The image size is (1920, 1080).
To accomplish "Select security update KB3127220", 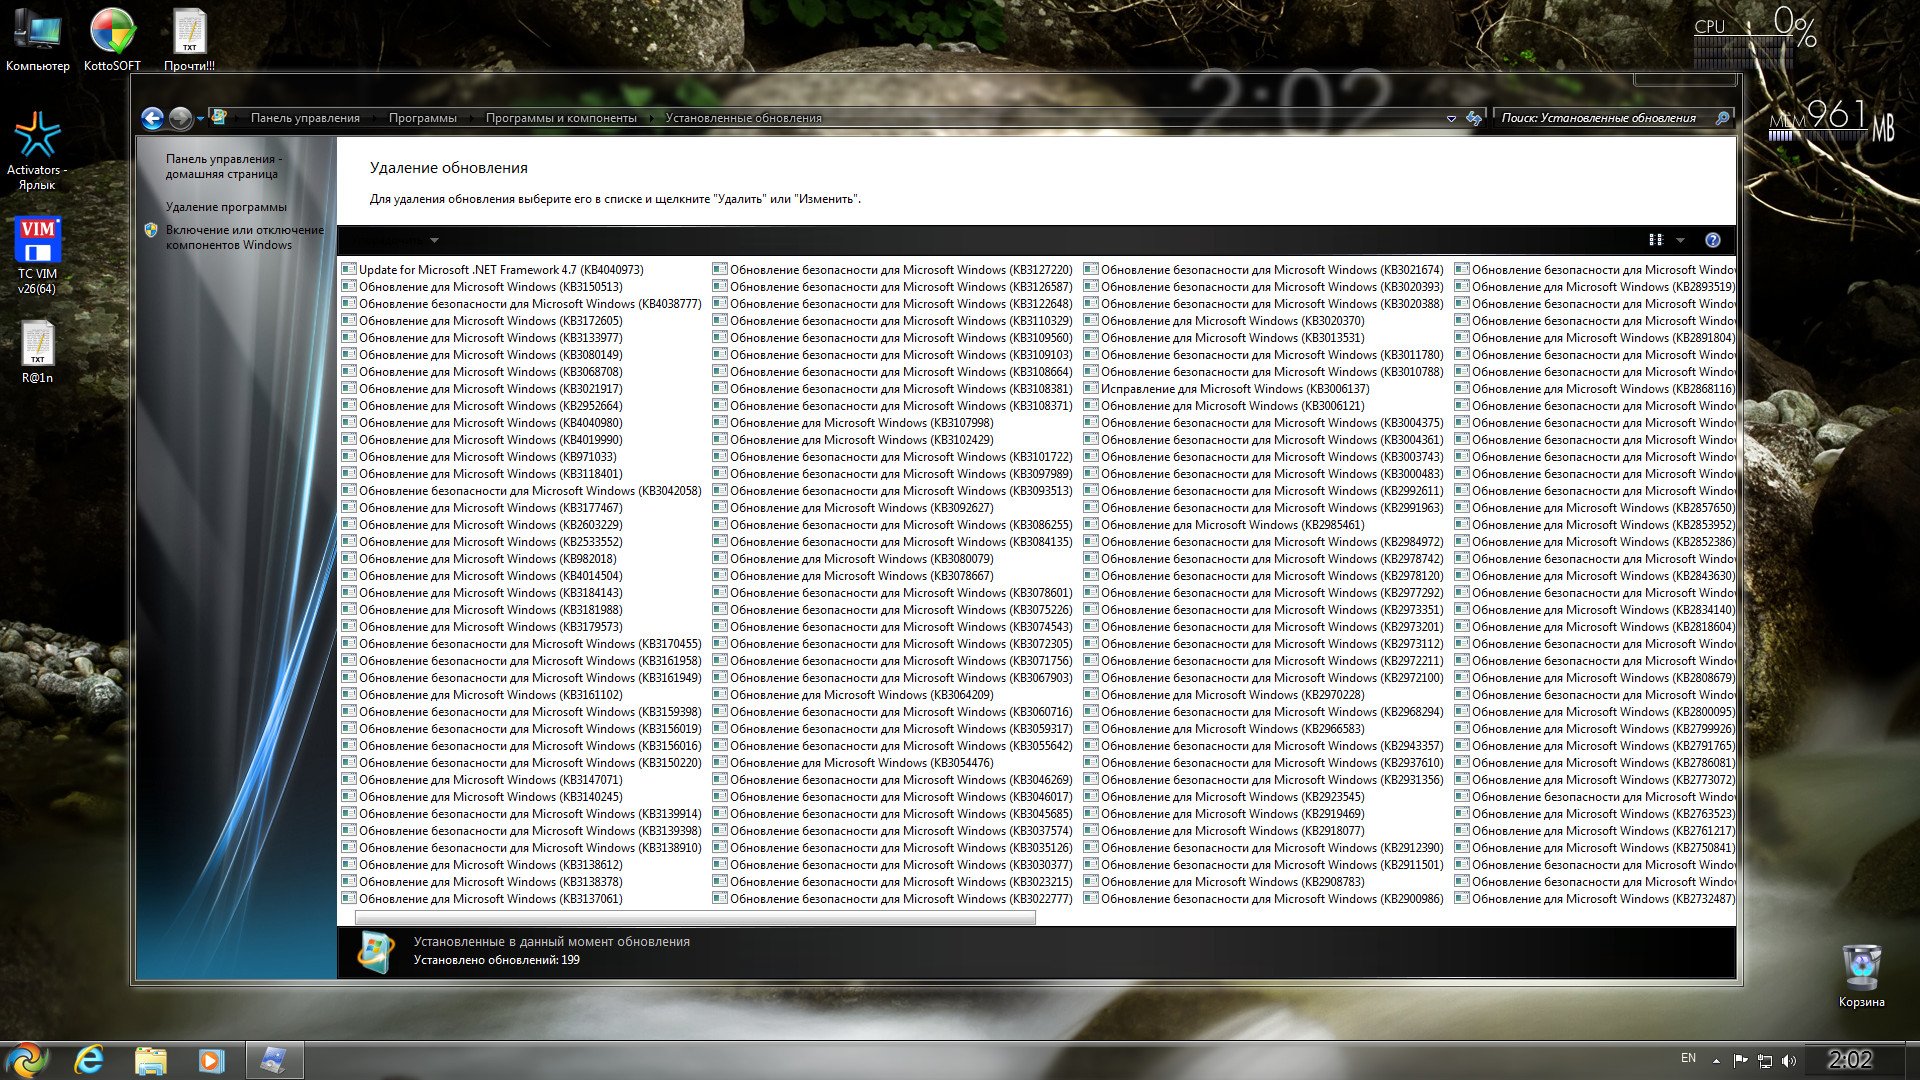I will pyautogui.click(x=893, y=270).
